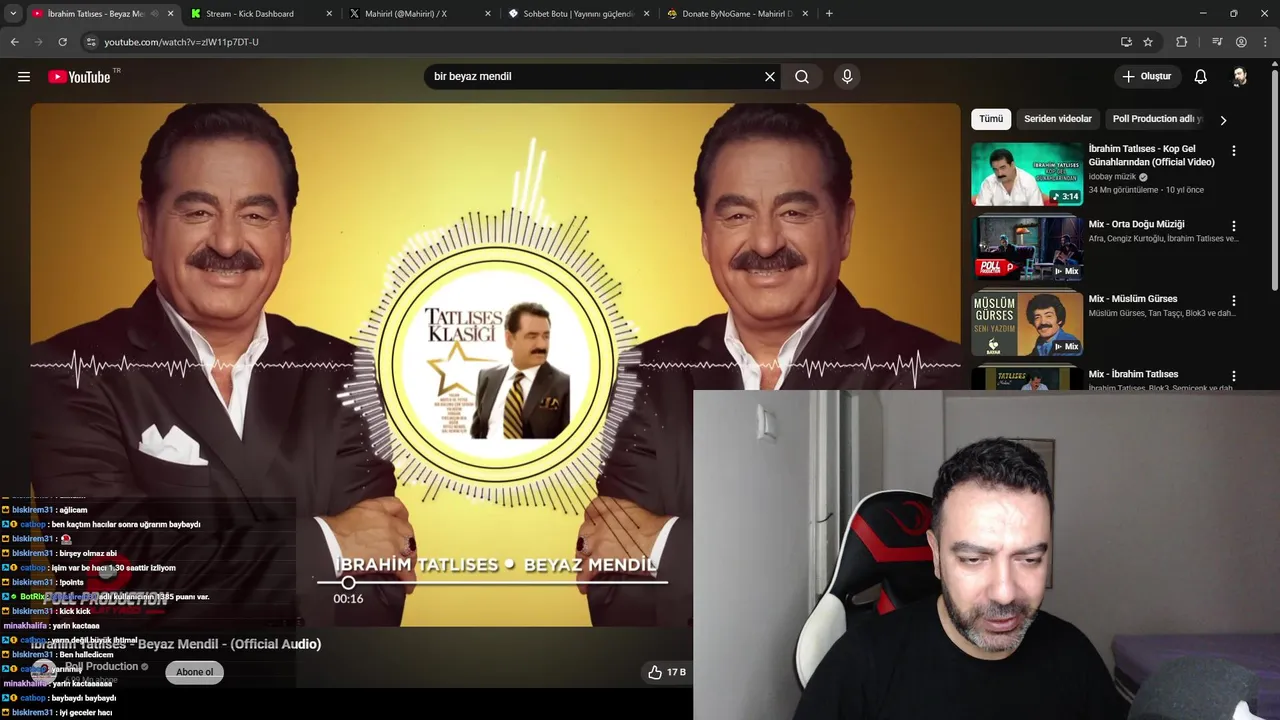Open the YouTube hamburger guide menu
The width and height of the screenshot is (1280, 720).
(x=24, y=77)
